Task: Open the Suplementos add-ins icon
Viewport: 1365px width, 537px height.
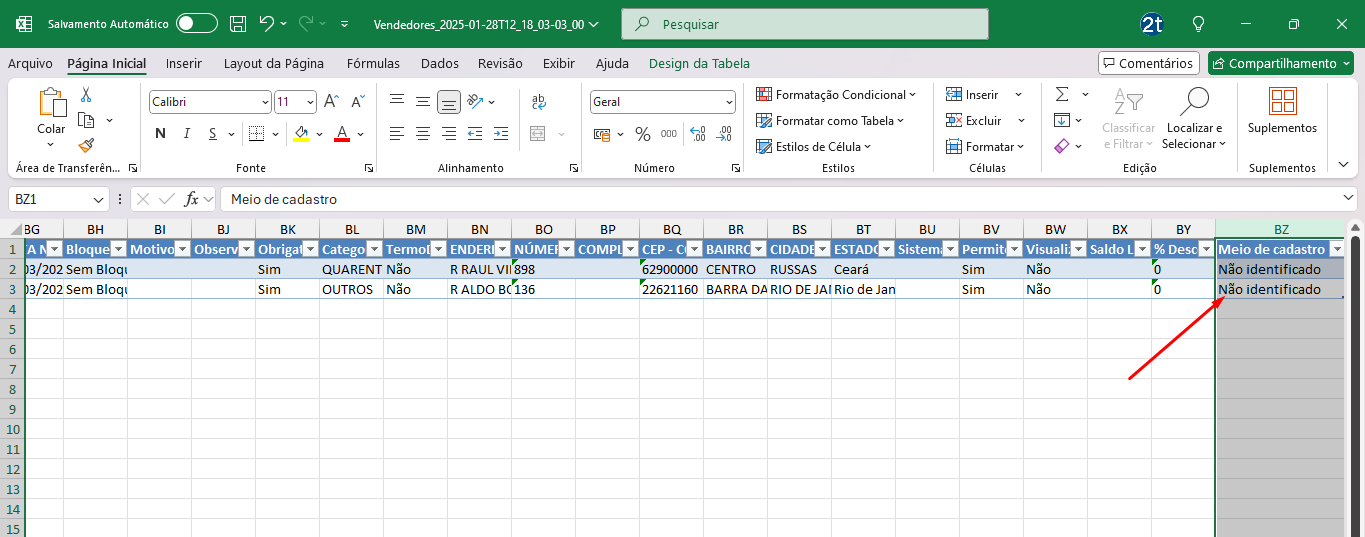Action: coord(1283,101)
